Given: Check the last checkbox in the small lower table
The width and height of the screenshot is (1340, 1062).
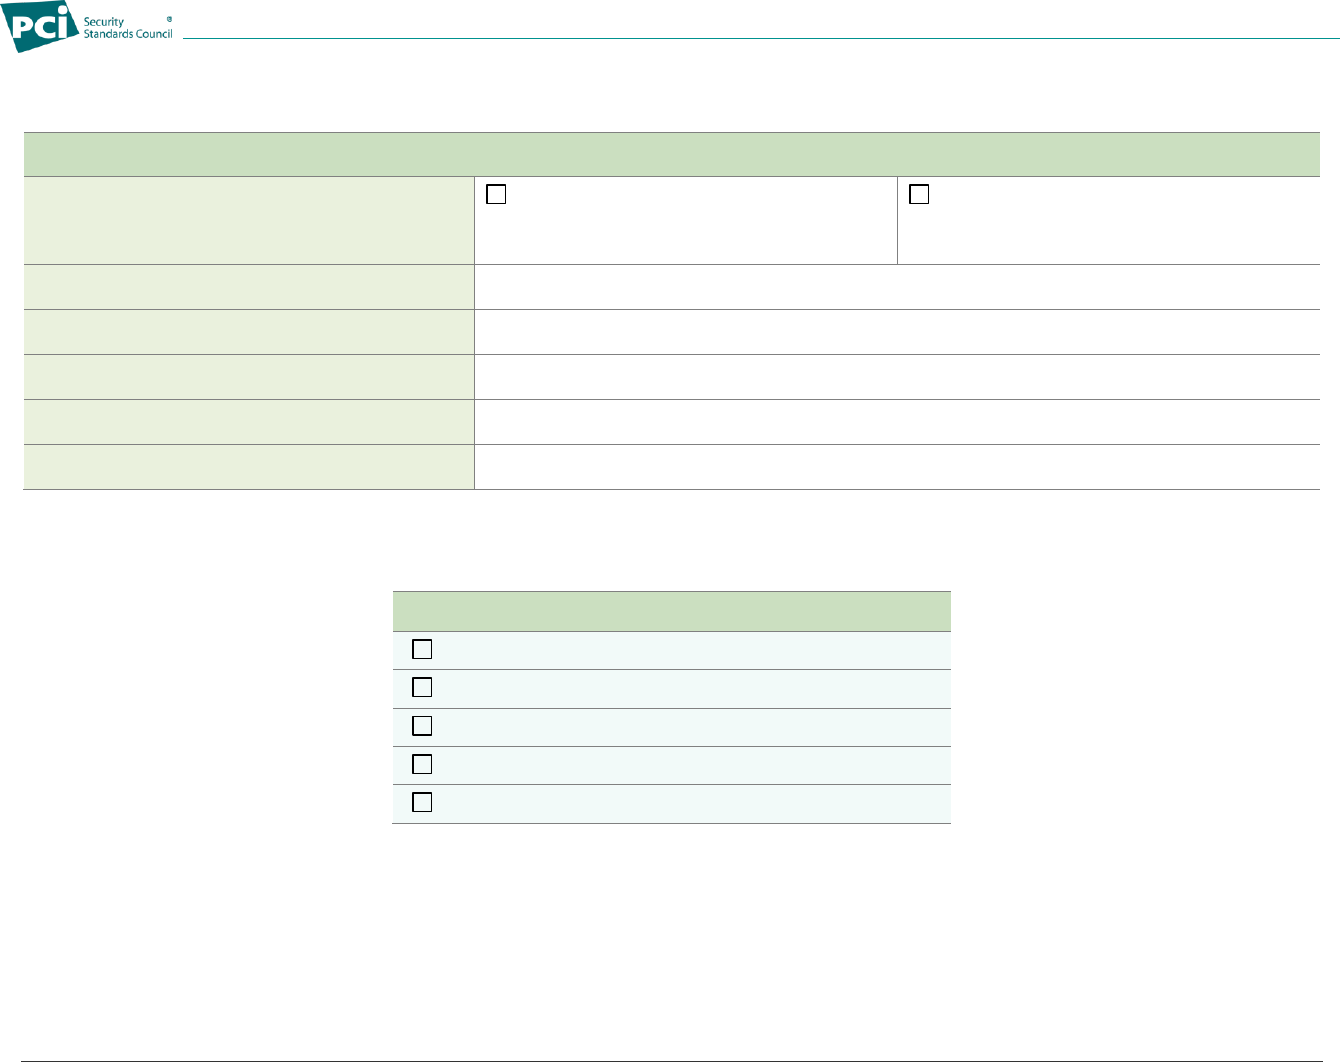Looking at the screenshot, I should 422,802.
